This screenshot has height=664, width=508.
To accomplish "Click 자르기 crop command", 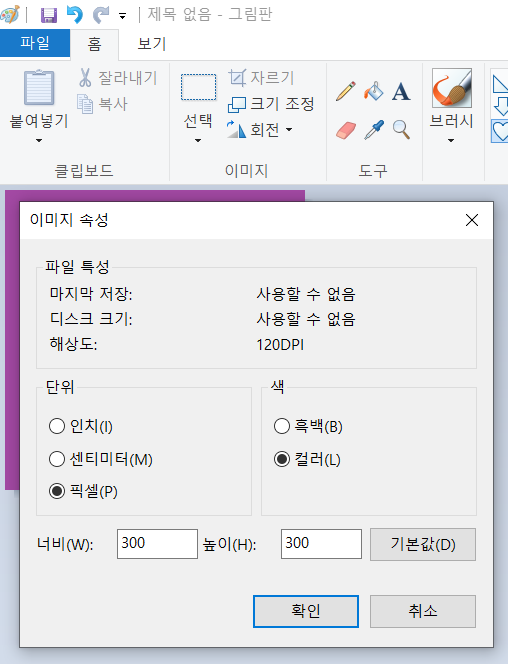I will click(261, 78).
